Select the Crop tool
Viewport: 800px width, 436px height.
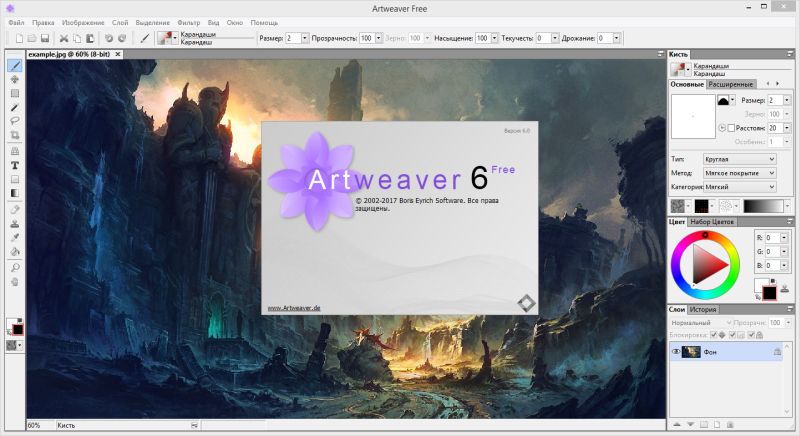(x=15, y=135)
